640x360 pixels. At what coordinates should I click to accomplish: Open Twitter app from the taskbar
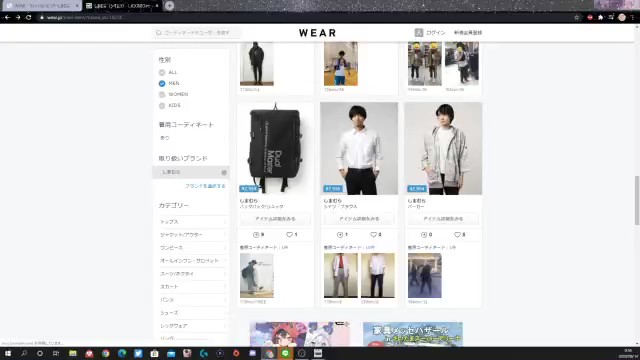(138, 353)
